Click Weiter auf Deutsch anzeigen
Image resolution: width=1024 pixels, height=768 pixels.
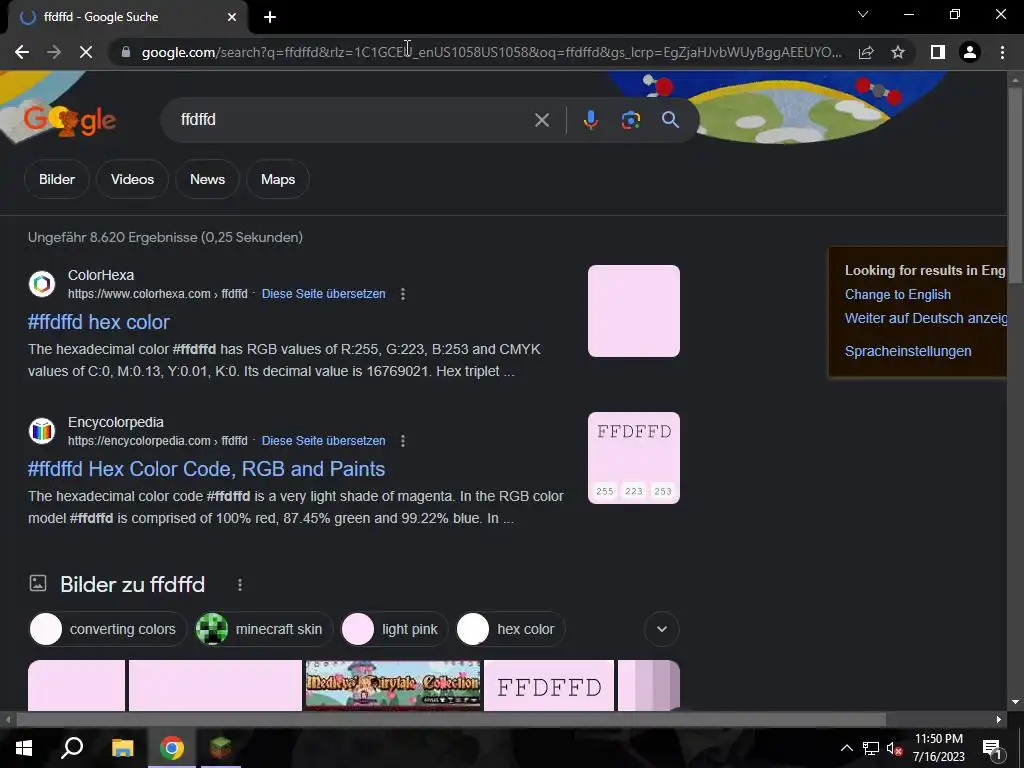(x=926, y=318)
